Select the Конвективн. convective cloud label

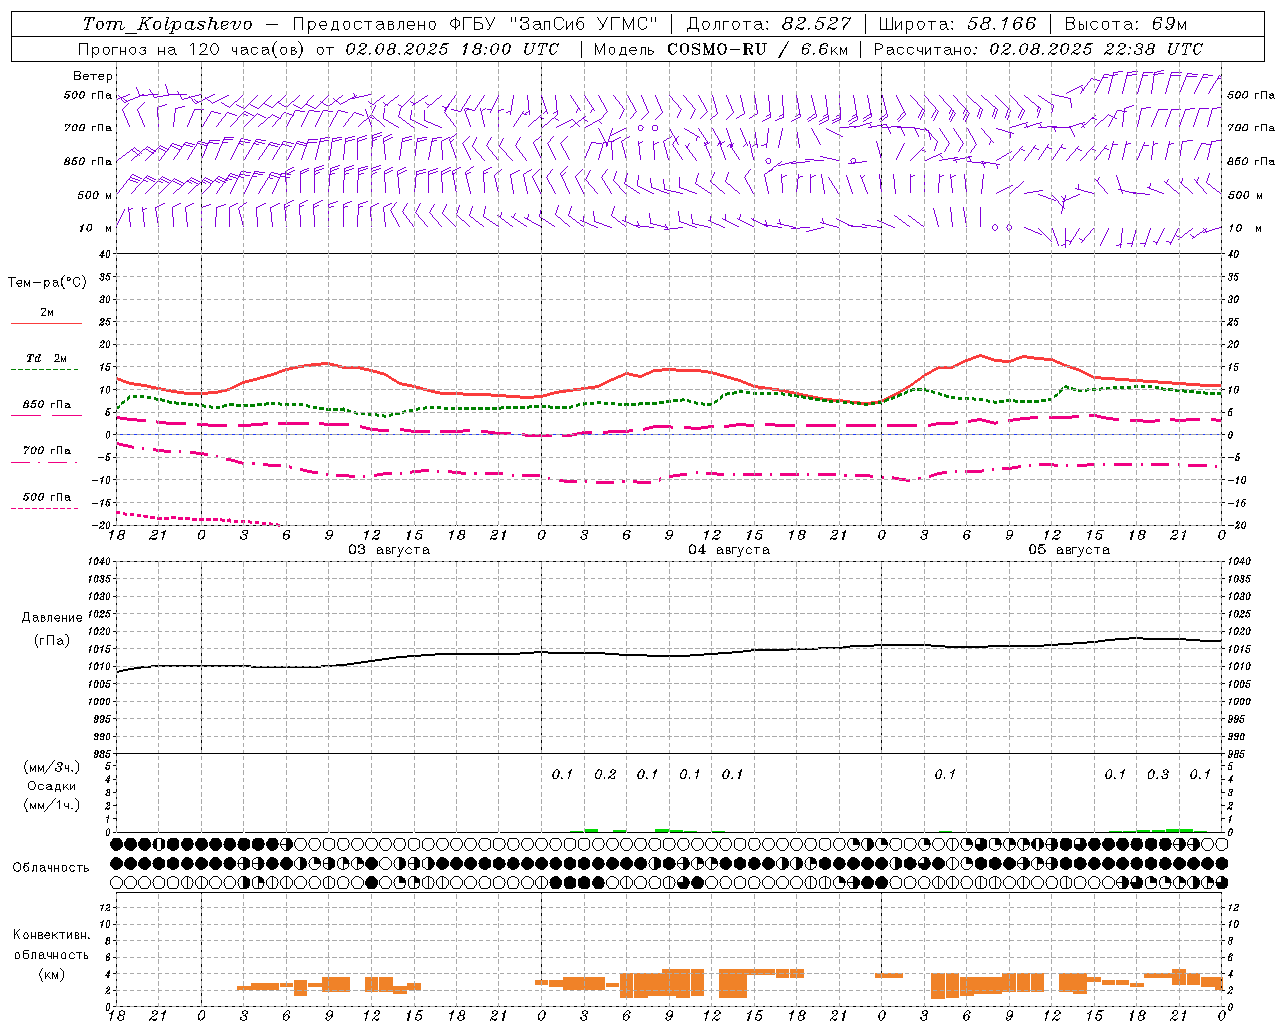click(52, 935)
